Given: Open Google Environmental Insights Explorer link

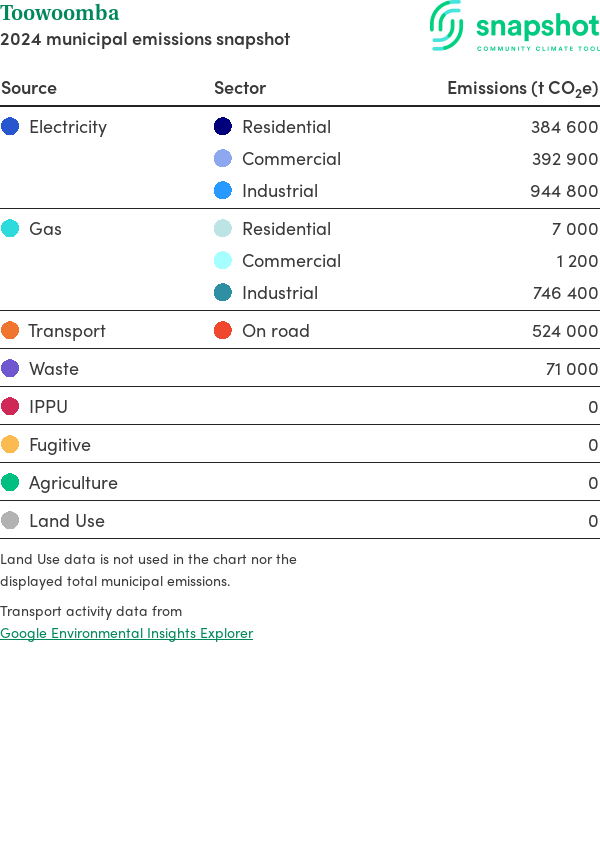Looking at the screenshot, I should [x=126, y=633].
